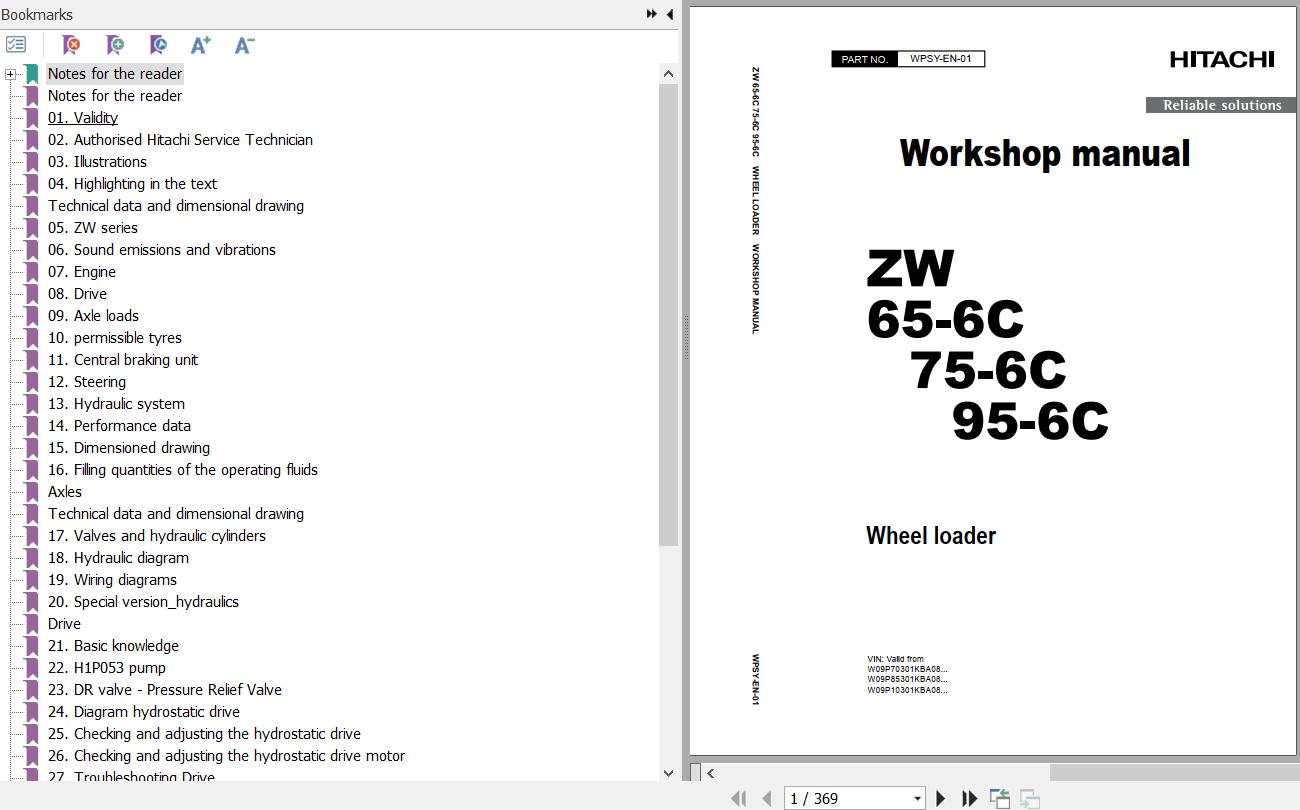
Task: Open 16. Filling quantities of the operating fluids
Action: (x=183, y=470)
